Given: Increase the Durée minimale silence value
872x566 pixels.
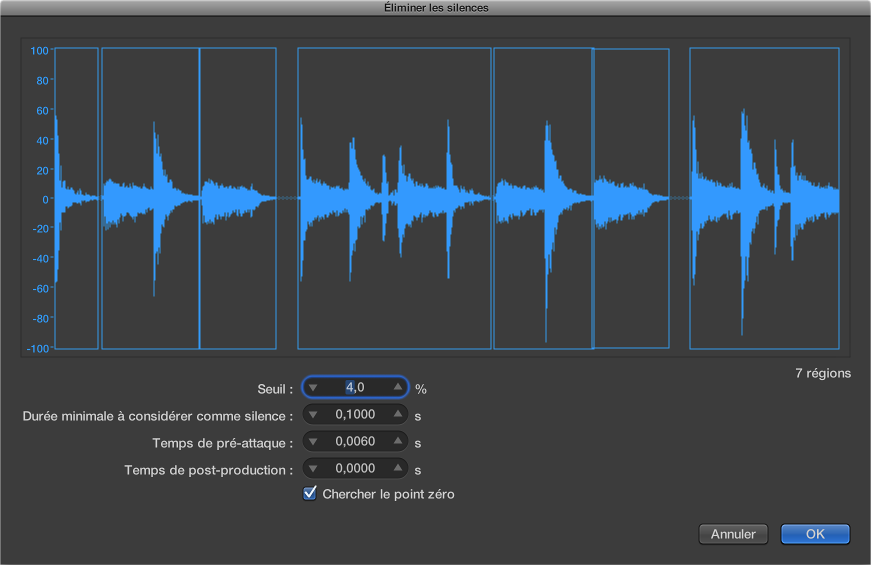Looking at the screenshot, I should click(x=398, y=415).
